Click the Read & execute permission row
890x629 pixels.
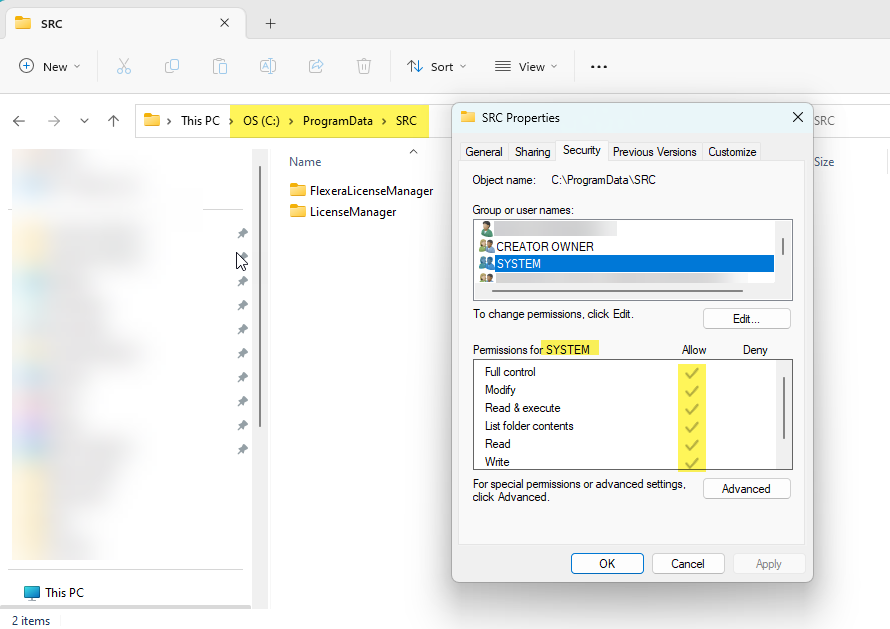point(624,408)
